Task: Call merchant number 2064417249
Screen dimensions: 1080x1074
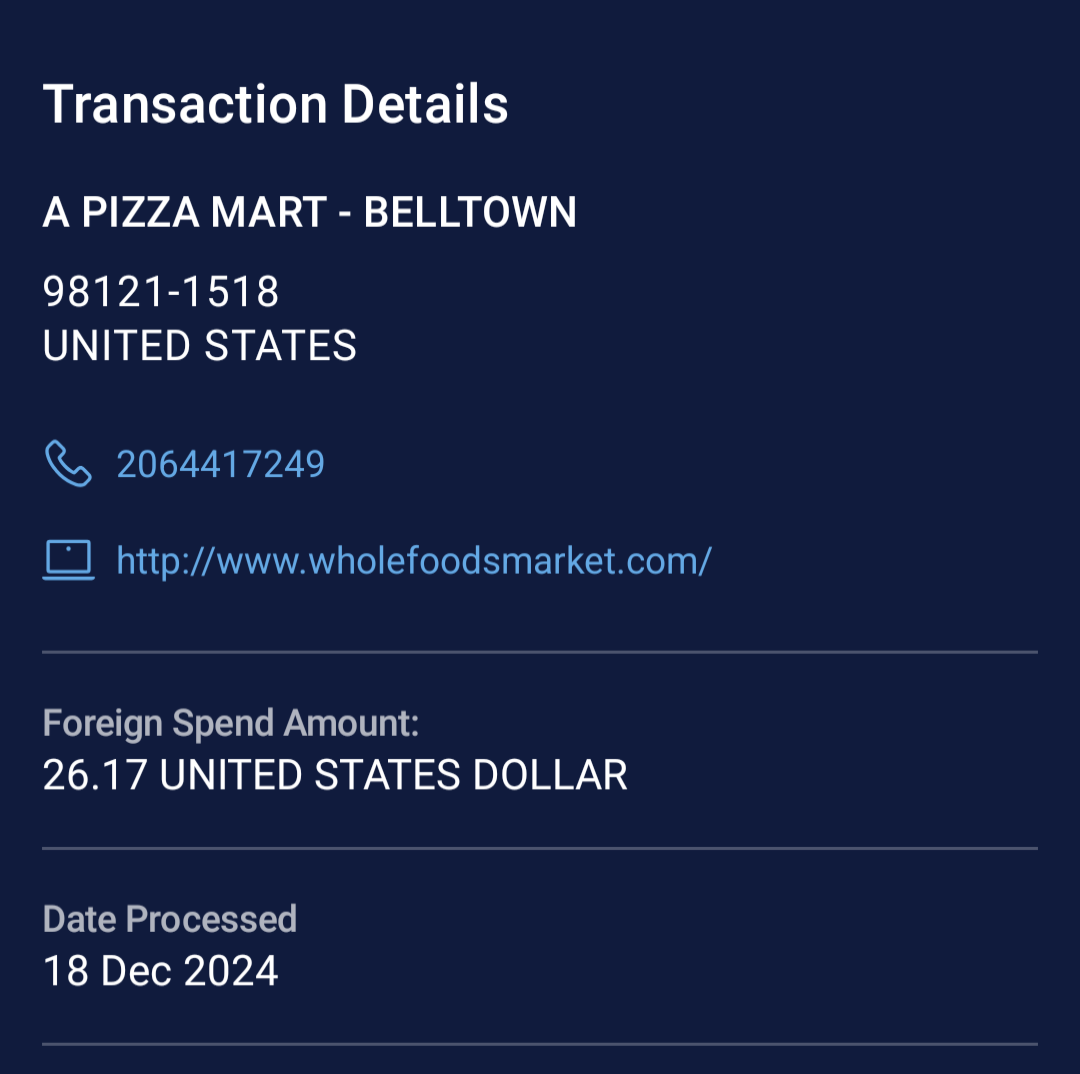Action: [x=220, y=464]
